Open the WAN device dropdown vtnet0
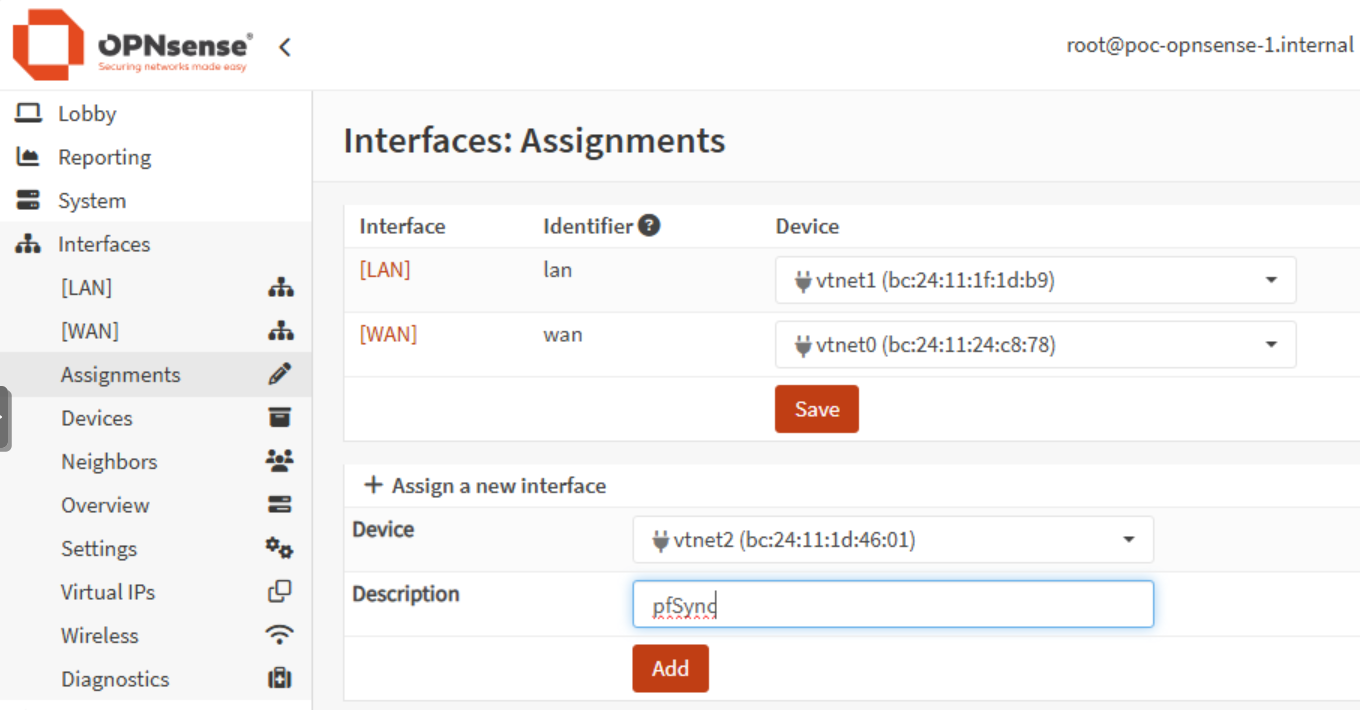The image size is (1360, 710). (x=1035, y=345)
